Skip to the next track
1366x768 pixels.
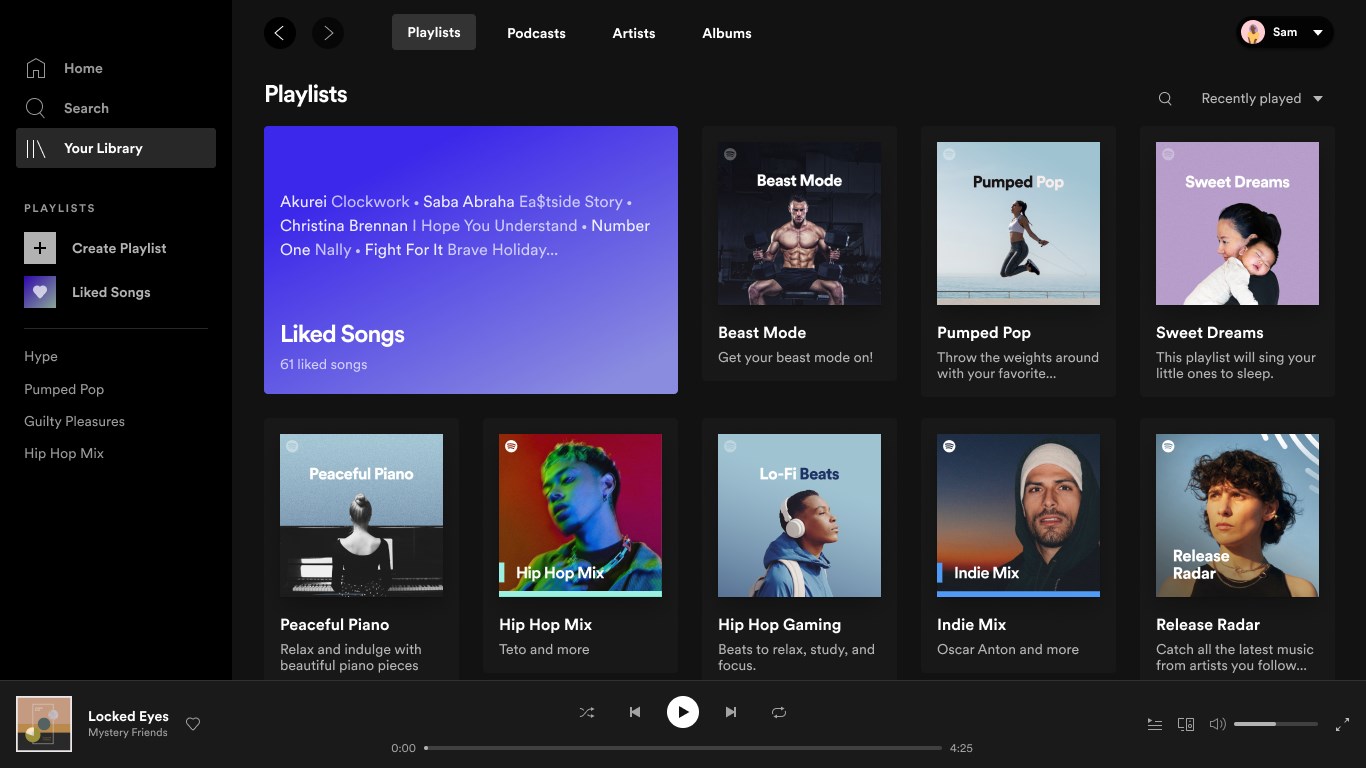(731, 712)
